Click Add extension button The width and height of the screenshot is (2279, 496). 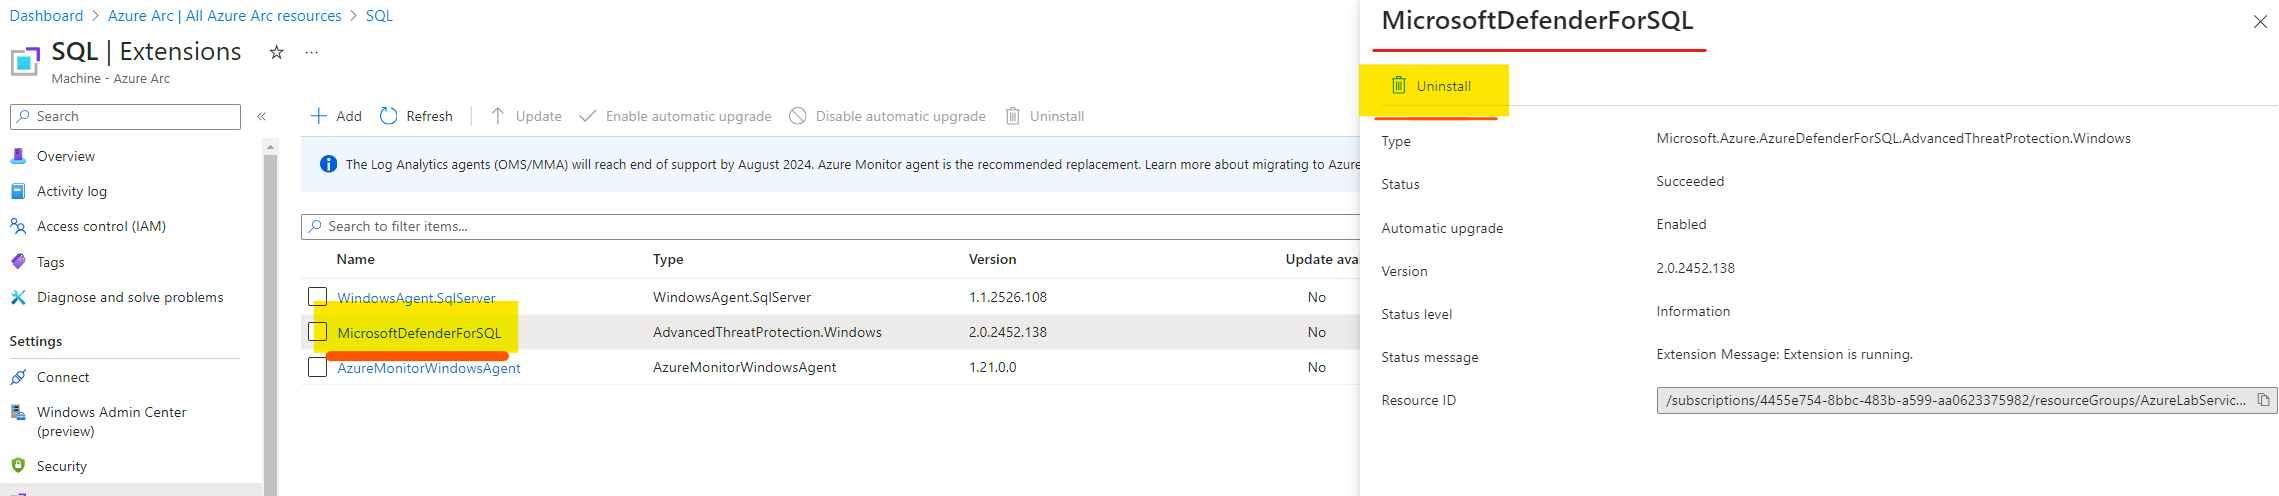[x=336, y=116]
